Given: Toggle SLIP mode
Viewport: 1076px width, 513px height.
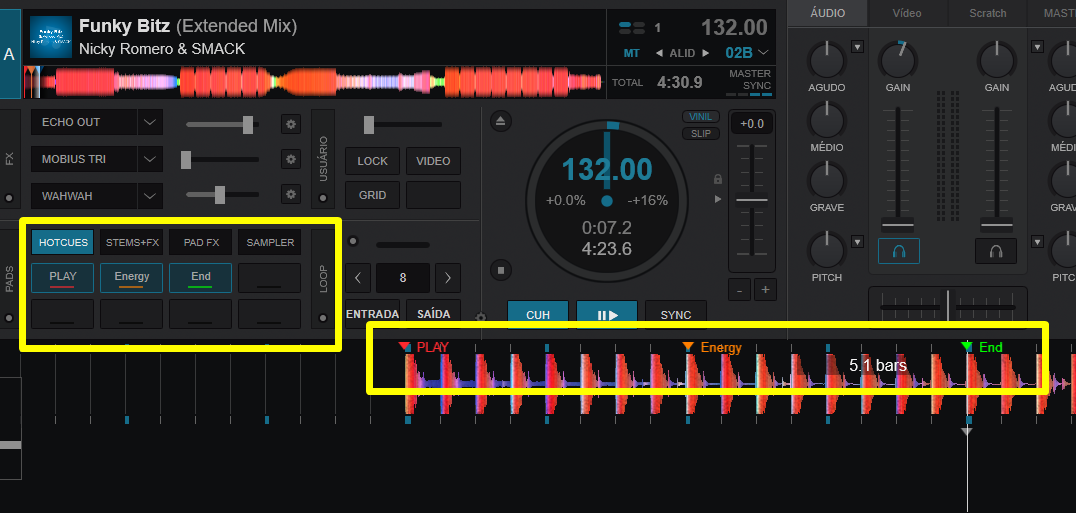Looking at the screenshot, I should [x=701, y=133].
